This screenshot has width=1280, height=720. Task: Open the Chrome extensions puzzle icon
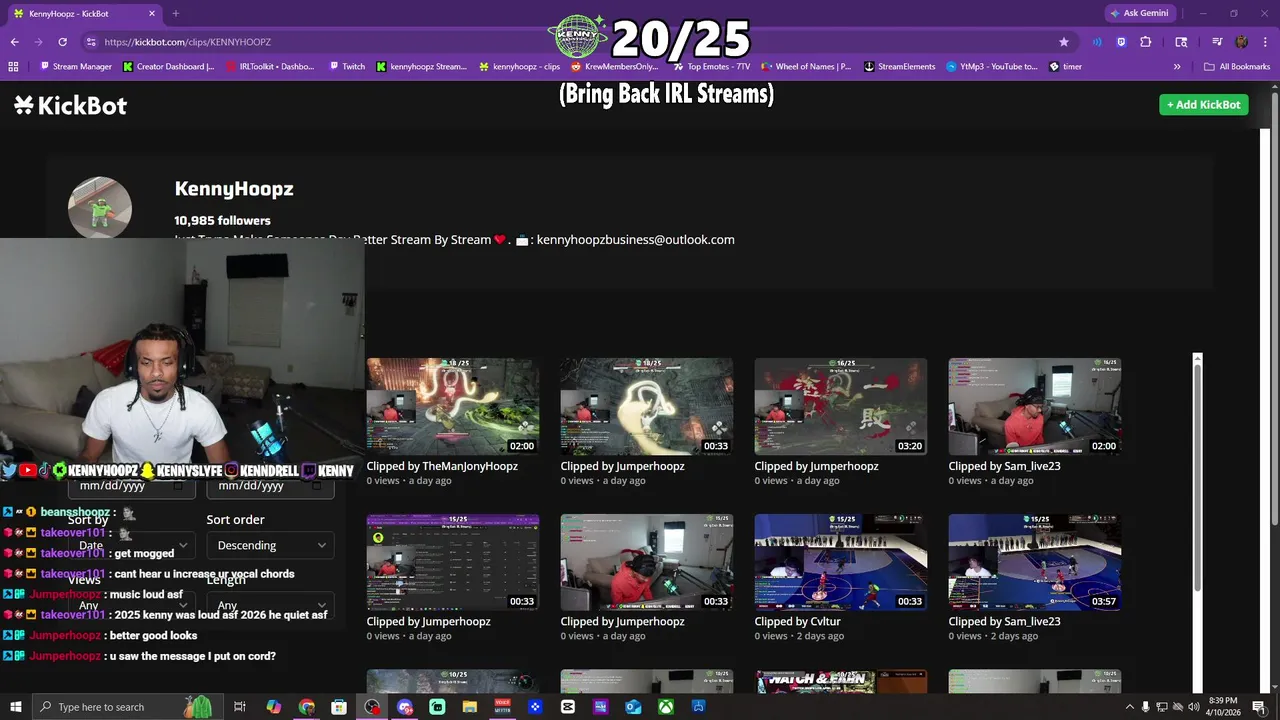[x=1146, y=42]
